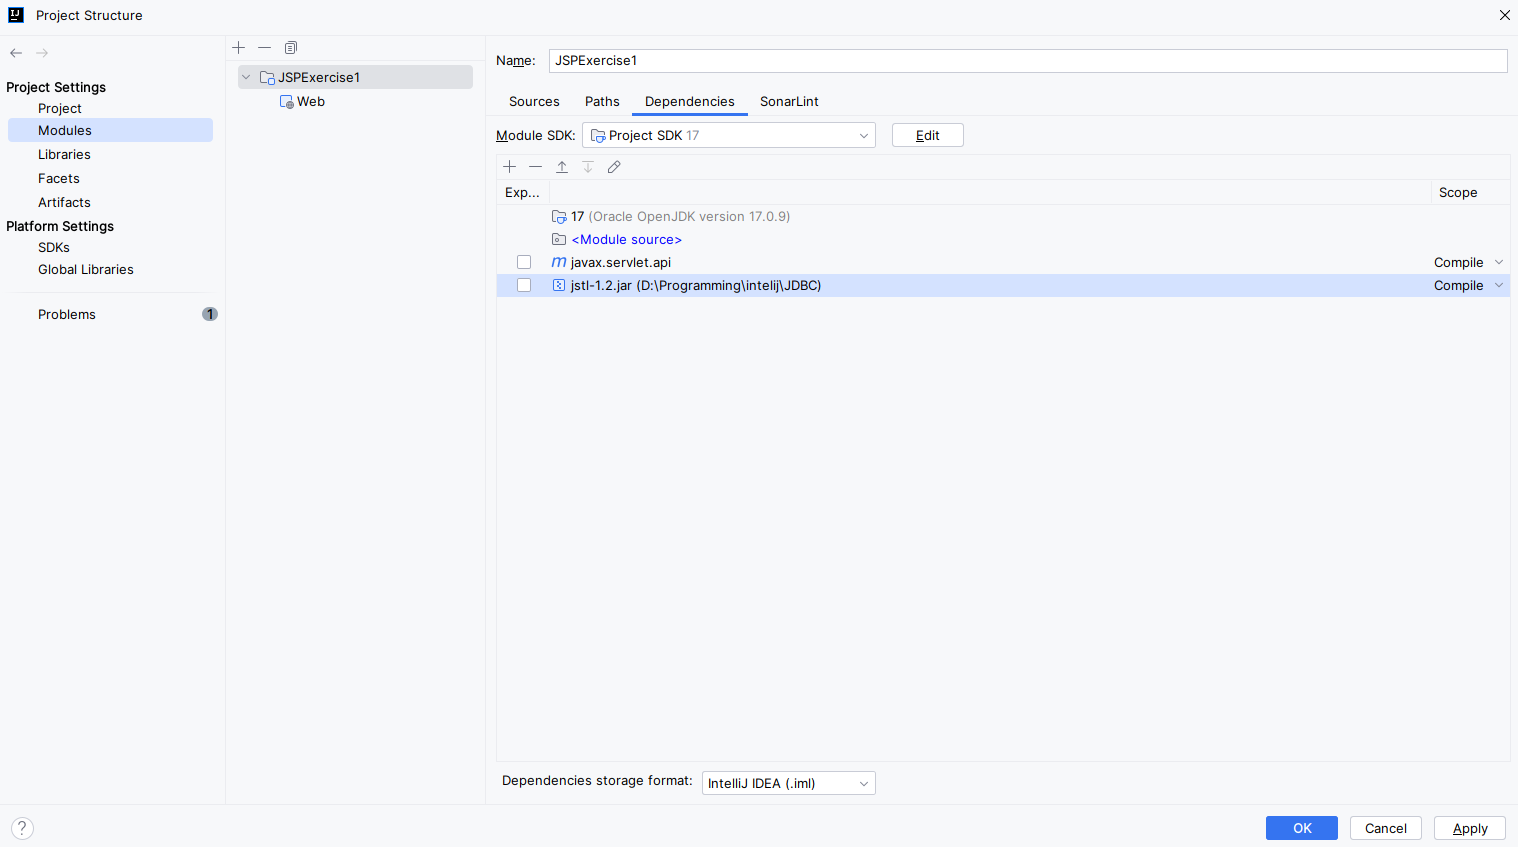Open SDKs under Platform Settings
The image size is (1518, 847).
(54, 247)
